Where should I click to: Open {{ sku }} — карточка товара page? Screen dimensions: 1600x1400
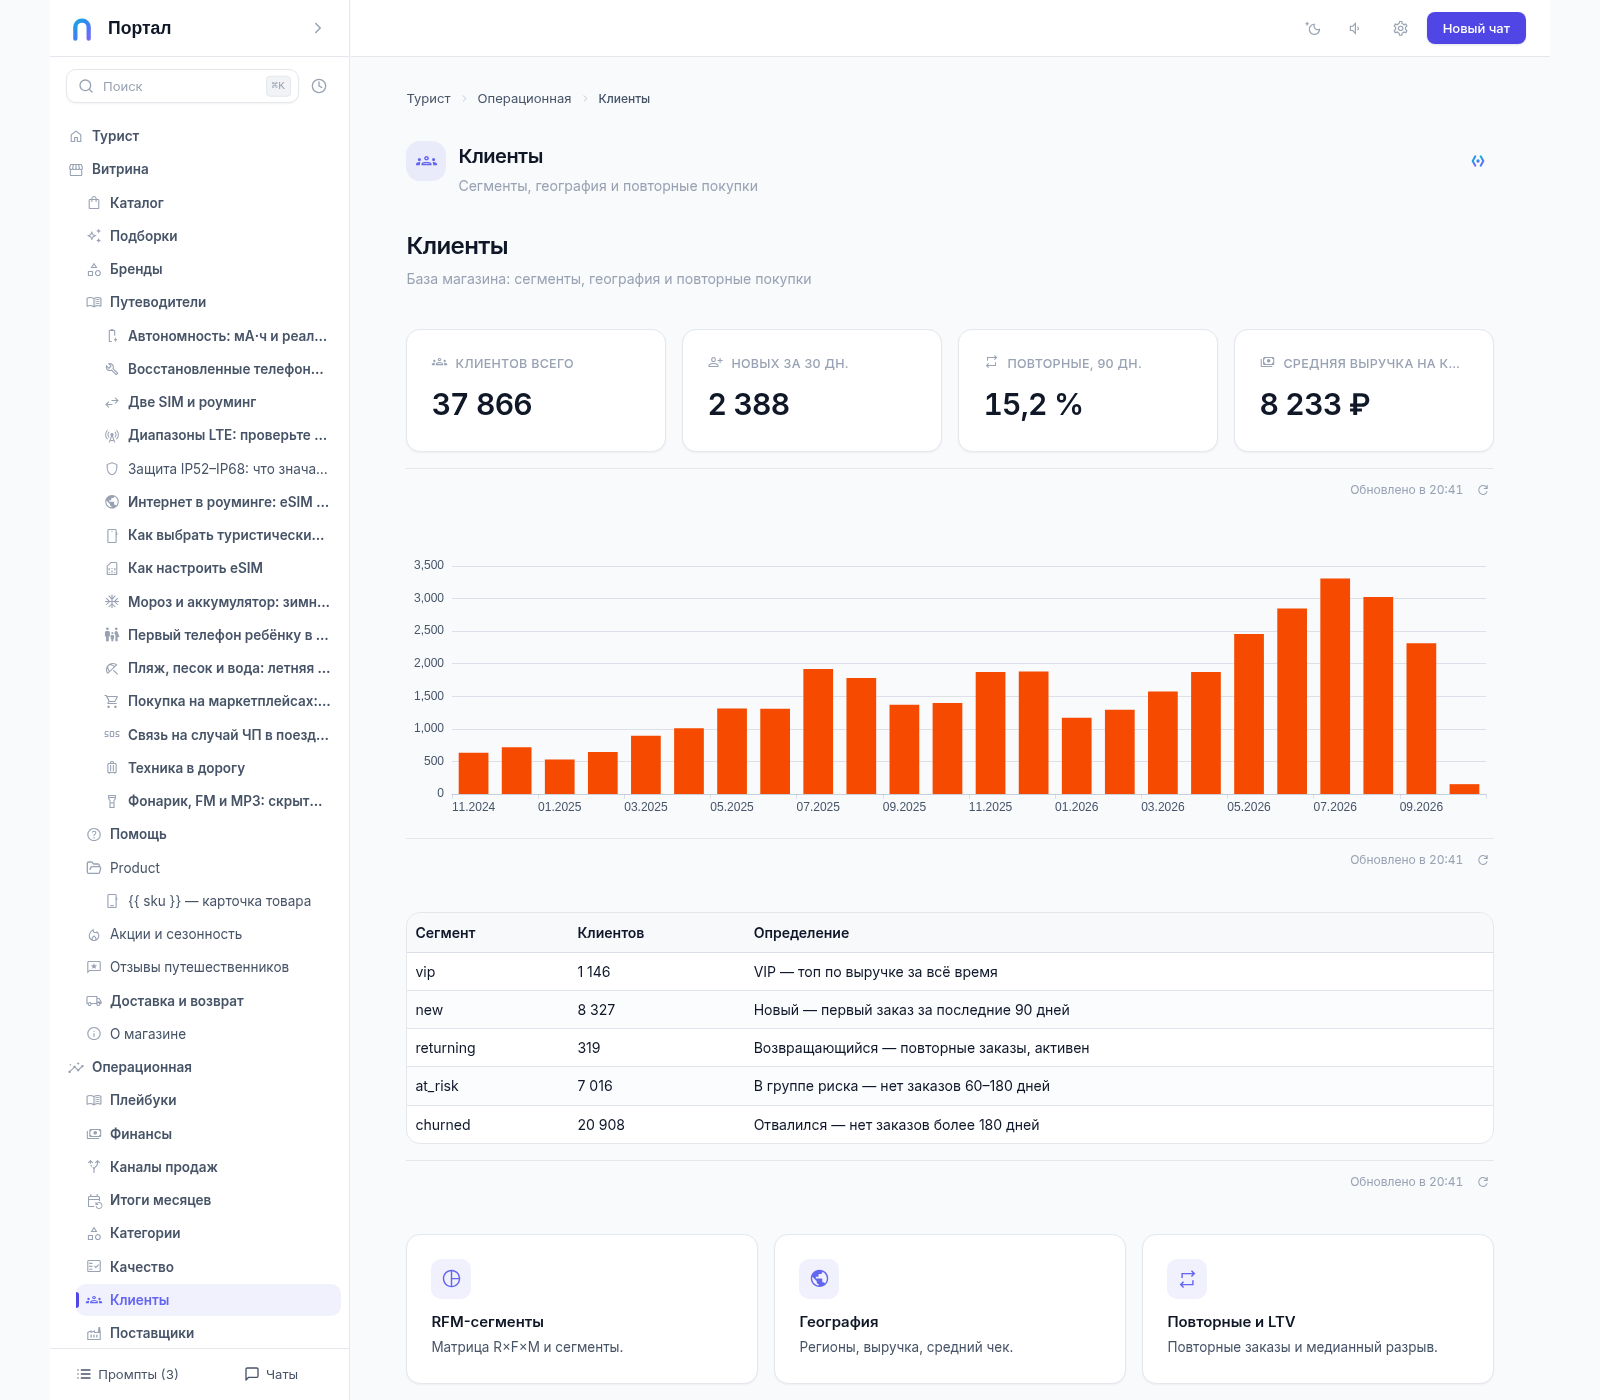tap(218, 901)
